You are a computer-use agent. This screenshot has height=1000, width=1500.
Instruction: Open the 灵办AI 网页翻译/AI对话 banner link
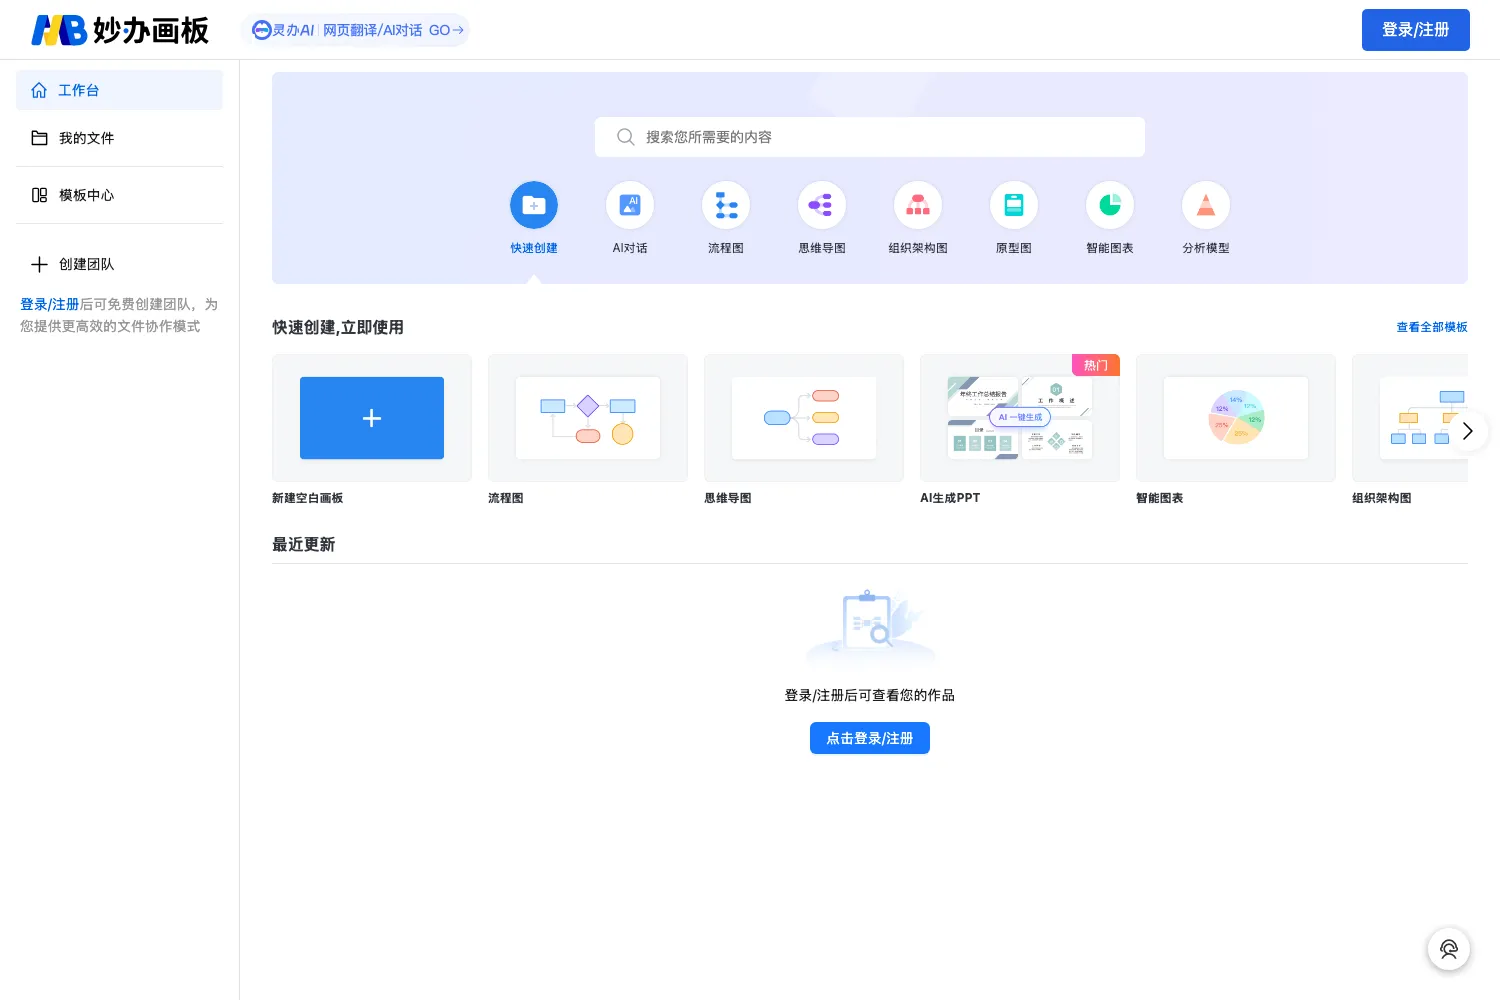(355, 30)
